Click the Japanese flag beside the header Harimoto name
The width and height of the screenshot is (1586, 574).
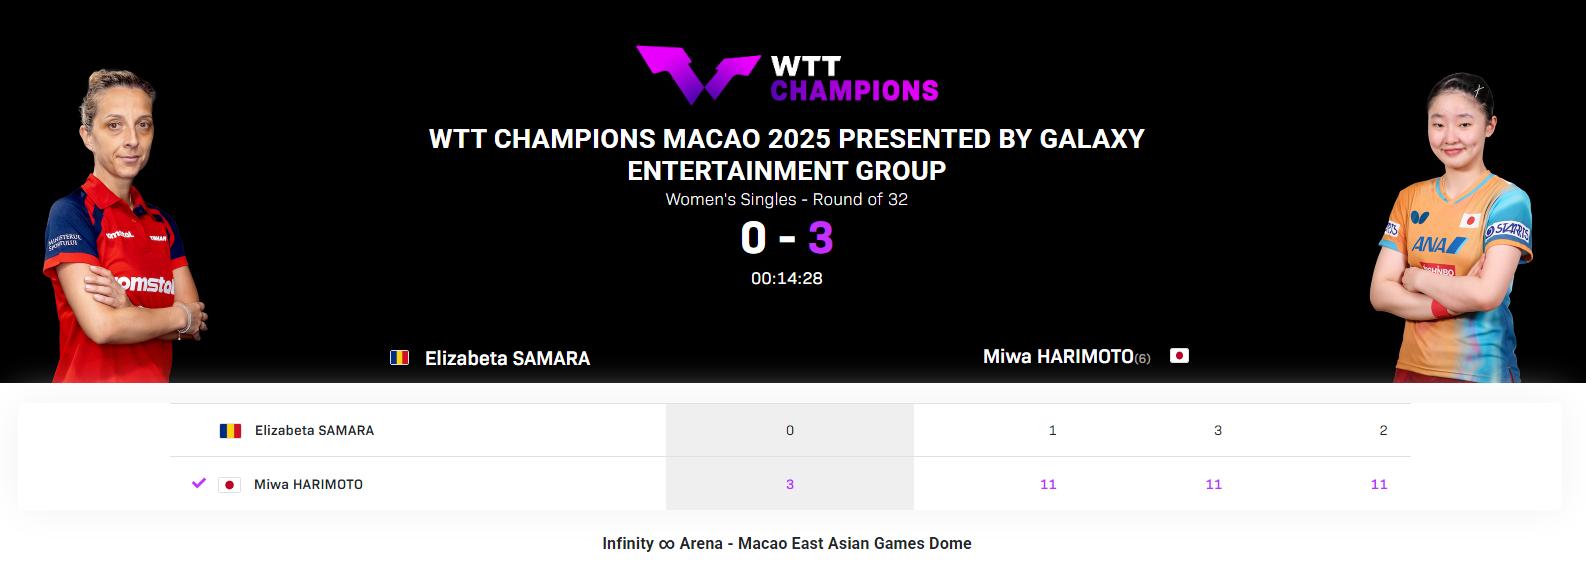point(1179,356)
